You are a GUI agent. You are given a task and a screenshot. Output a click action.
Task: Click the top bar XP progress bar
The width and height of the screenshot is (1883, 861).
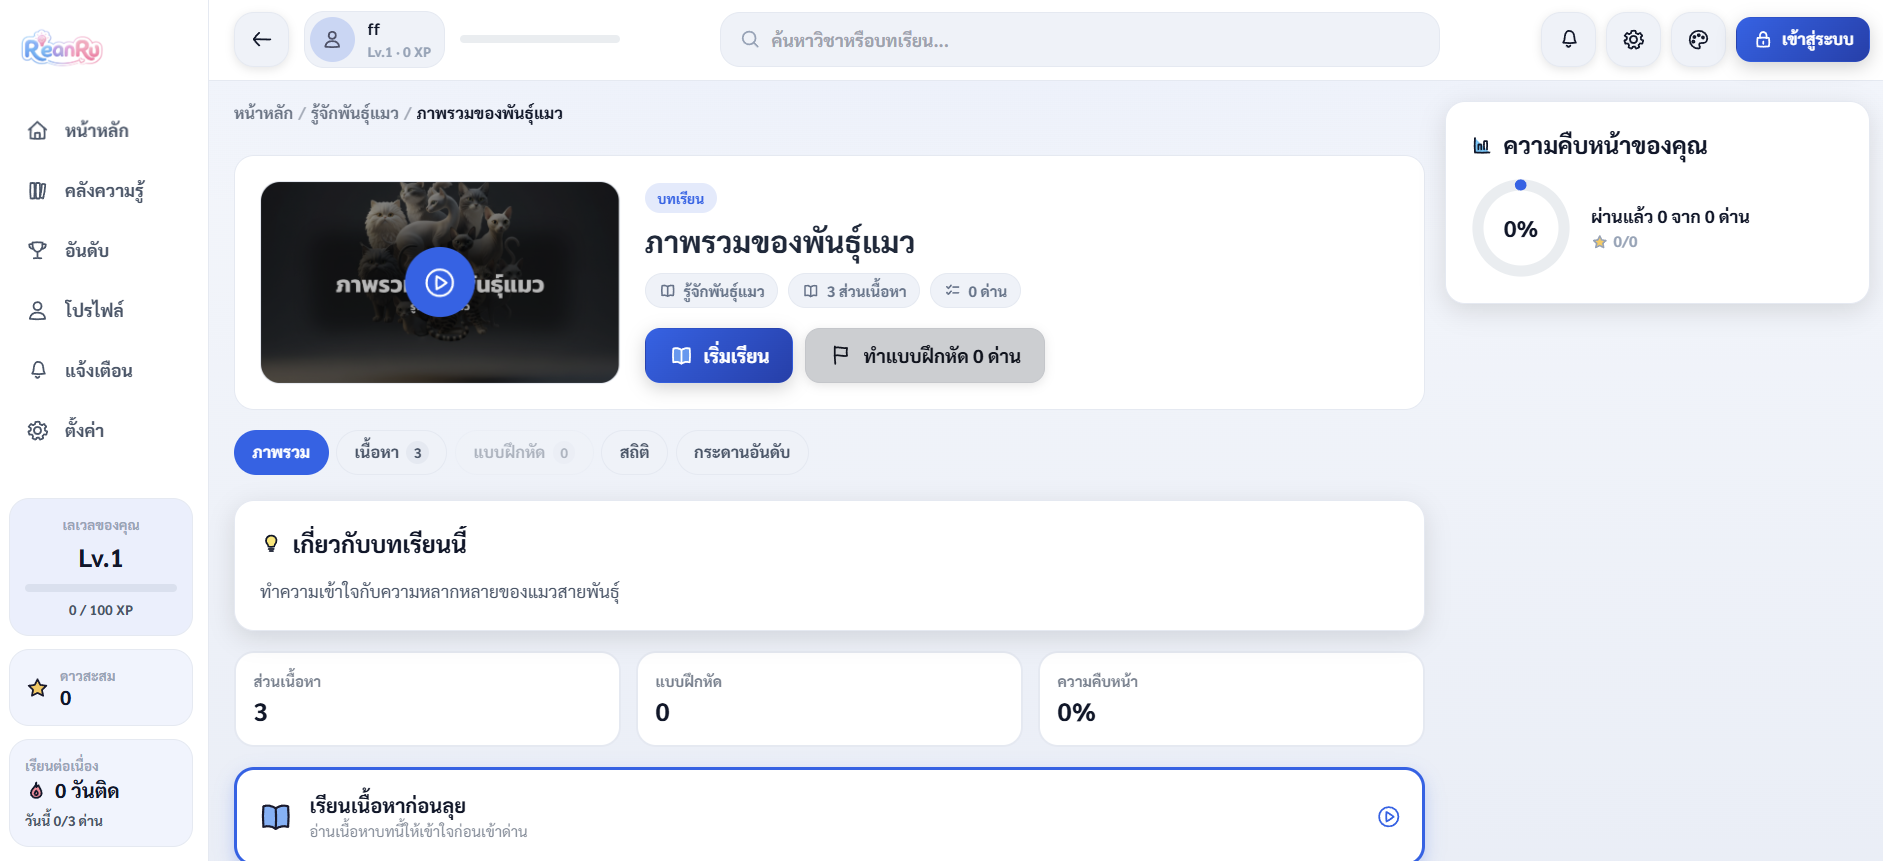(x=540, y=40)
